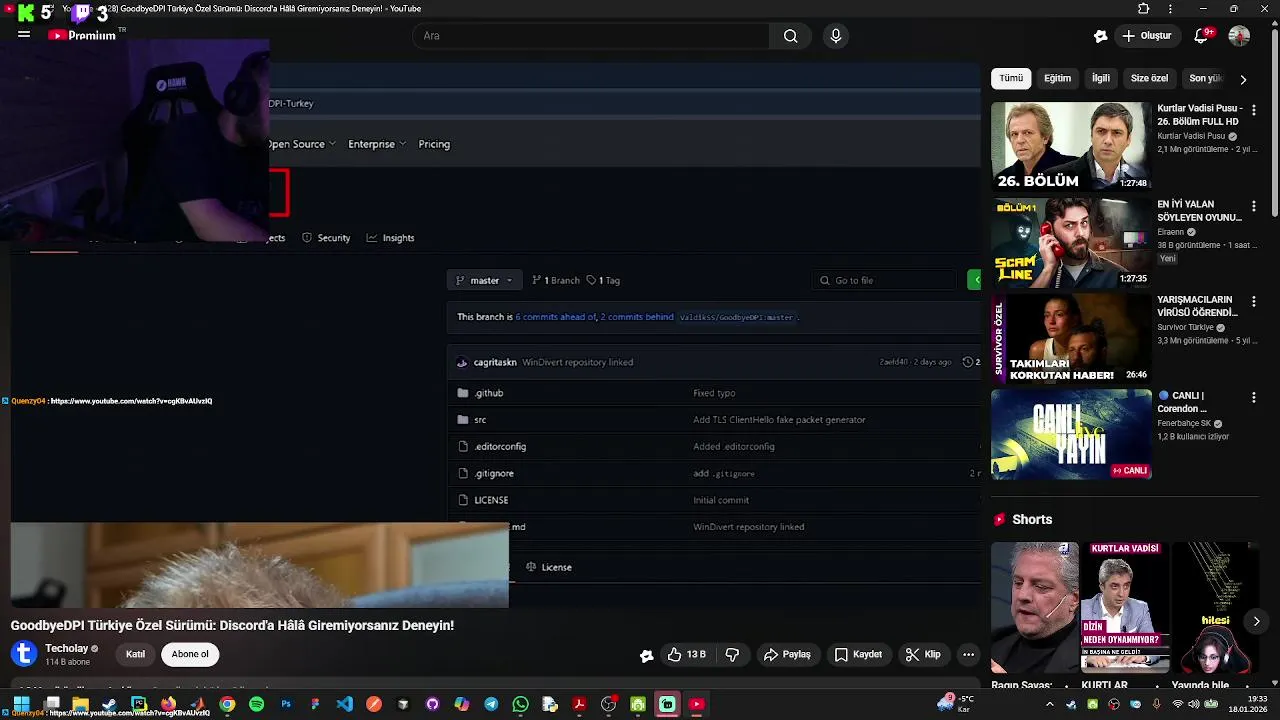Click the Abone ol subscribe button
This screenshot has width=1280, height=720.
(x=190, y=654)
